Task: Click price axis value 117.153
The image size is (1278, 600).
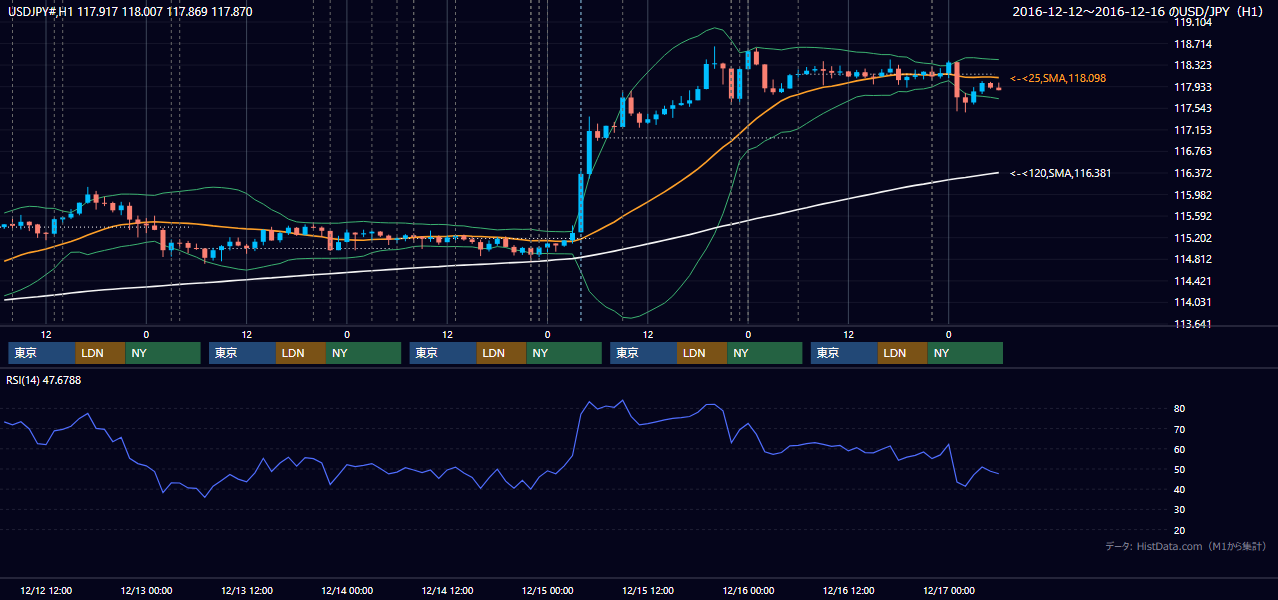Action: (x=1192, y=130)
